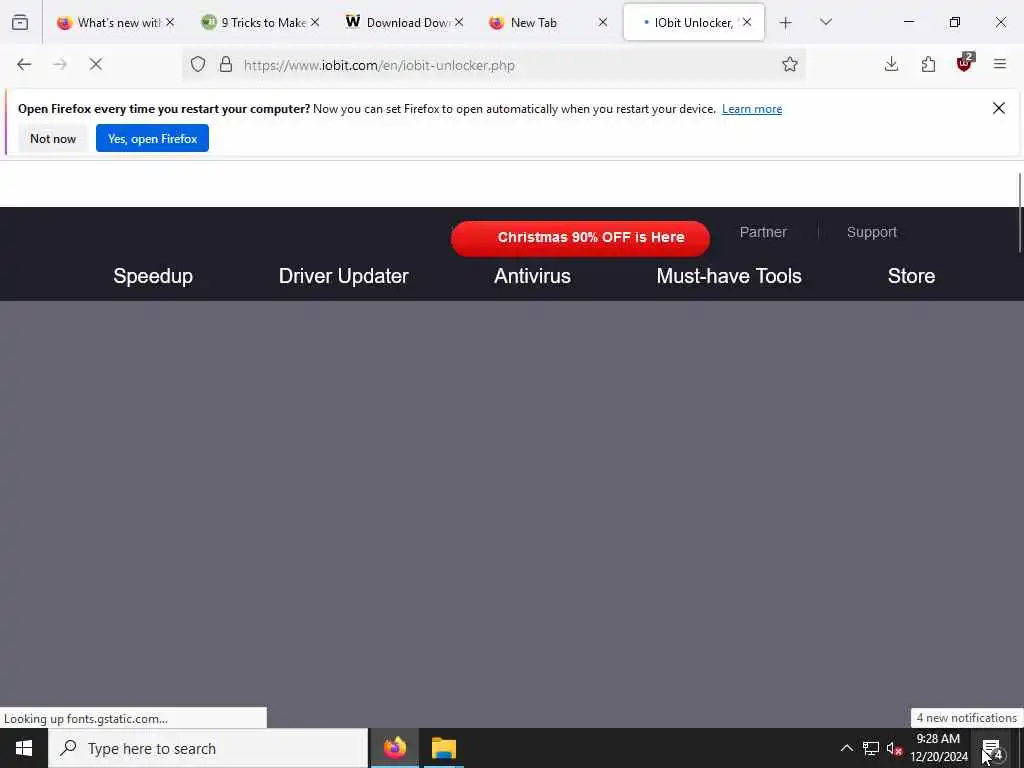Click the 'Christmas 90% OFF is Here' banner
This screenshot has height=768, width=1024.
tap(581, 238)
